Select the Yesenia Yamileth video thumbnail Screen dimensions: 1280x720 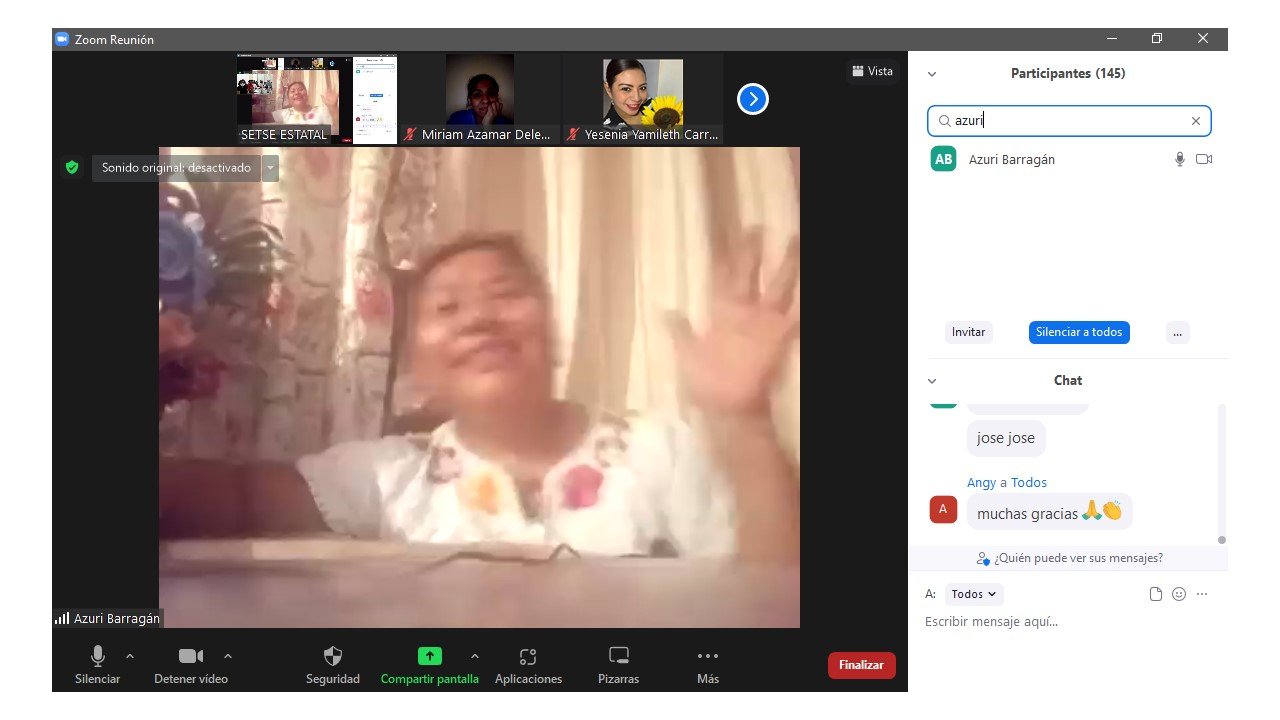643,99
